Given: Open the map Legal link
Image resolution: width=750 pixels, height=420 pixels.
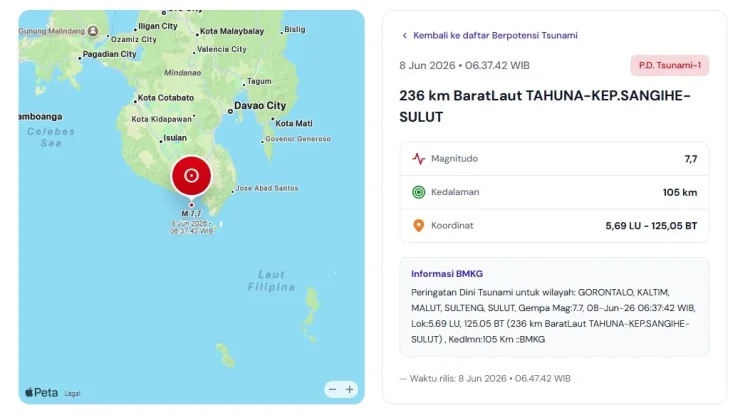Looking at the screenshot, I should (x=72, y=394).
